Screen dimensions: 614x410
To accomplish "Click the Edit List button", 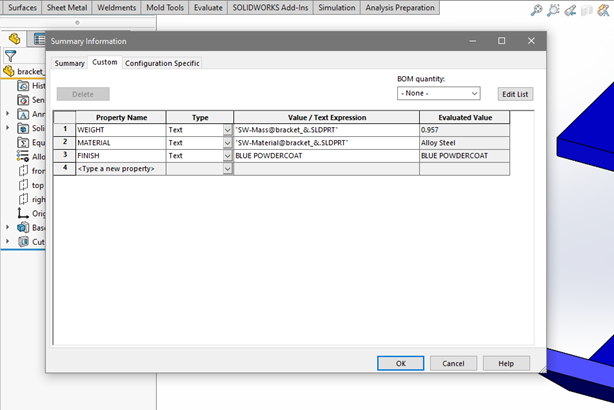I will coord(515,94).
